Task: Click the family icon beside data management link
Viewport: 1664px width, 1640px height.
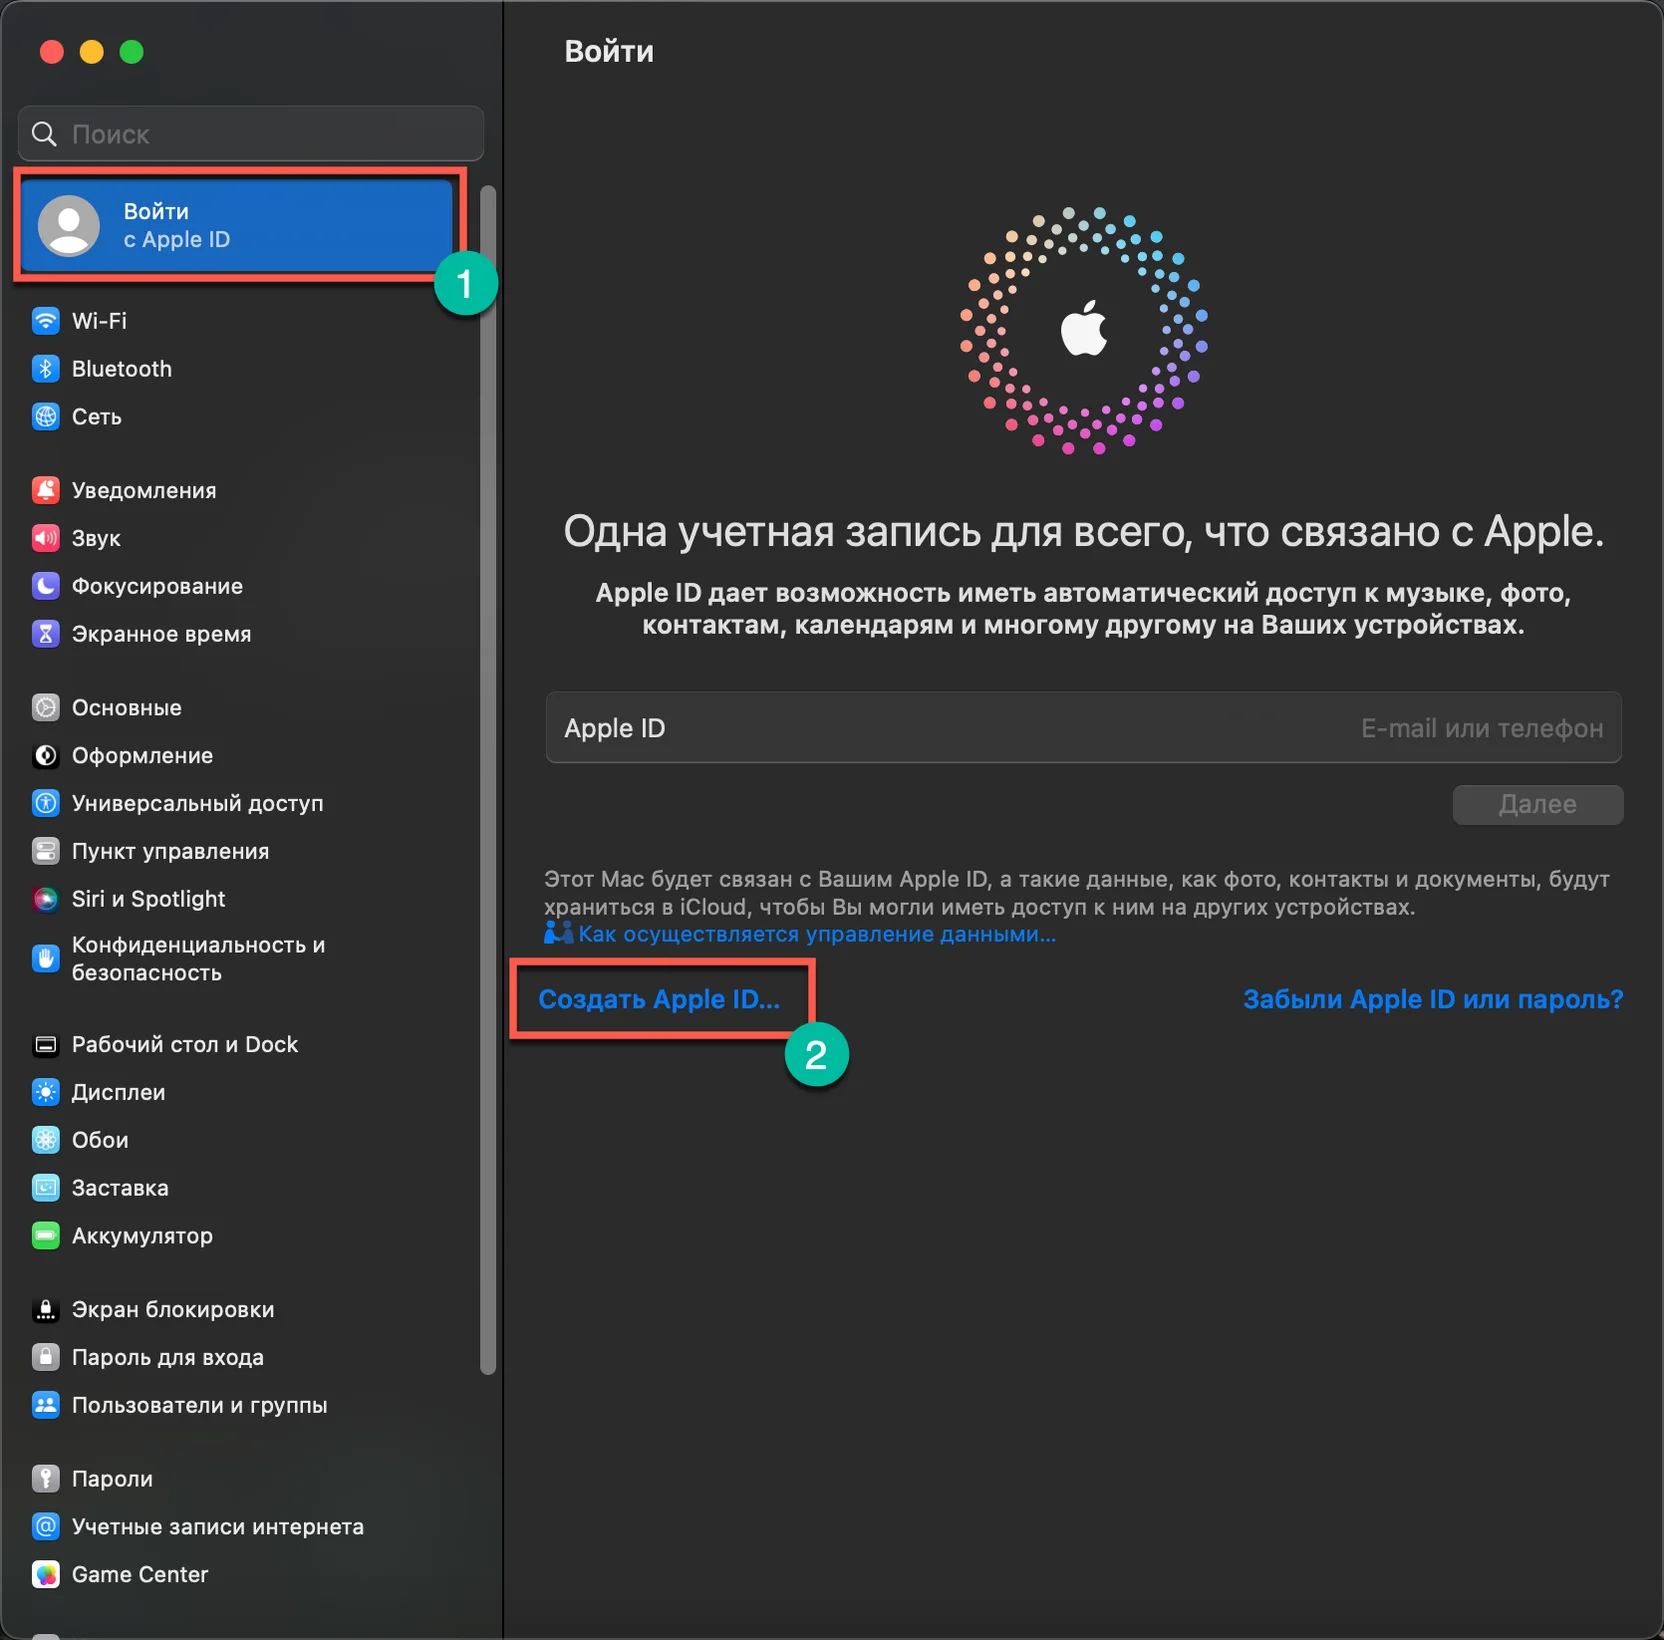Action: click(558, 933)
